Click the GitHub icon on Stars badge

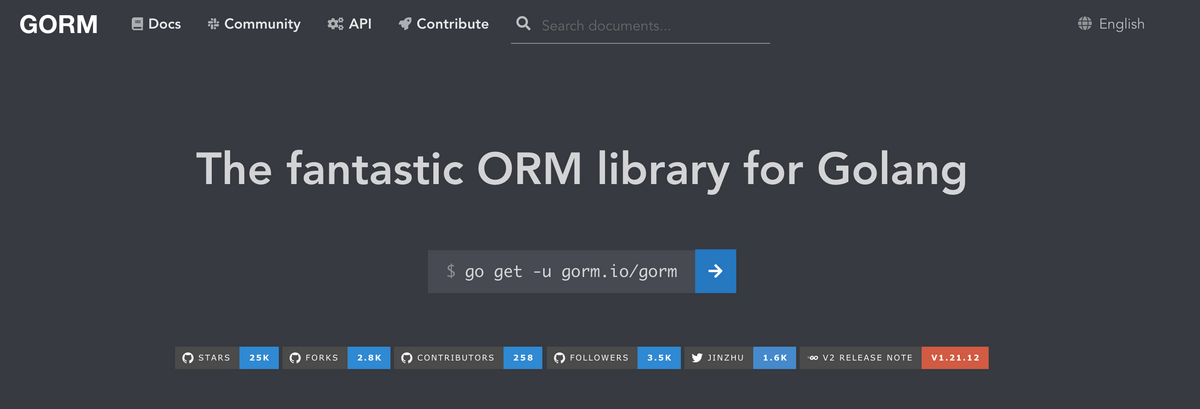pos(188,358)
